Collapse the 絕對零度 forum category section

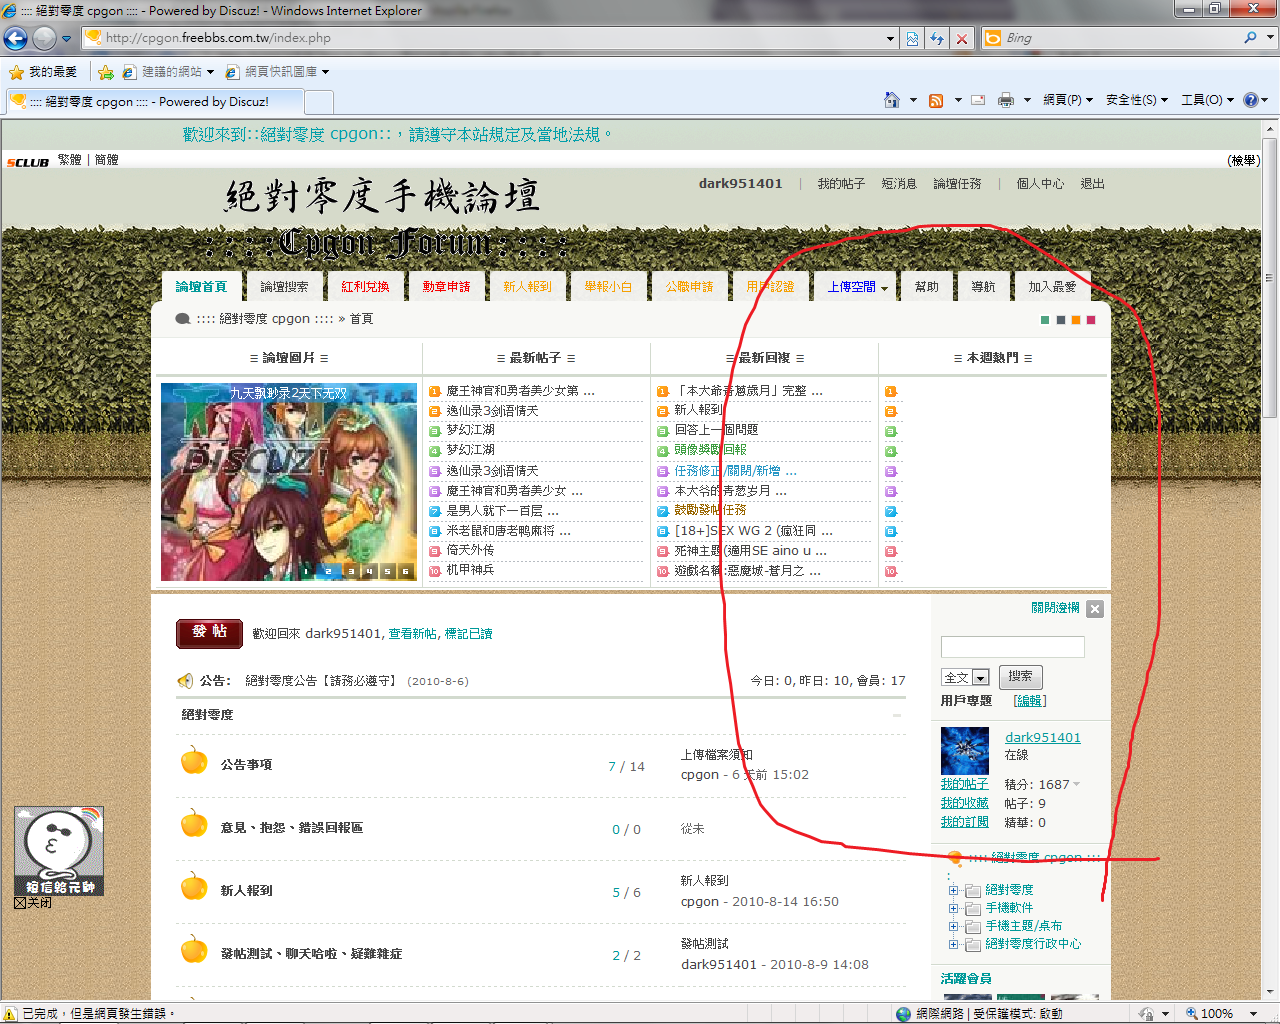[x=897, y=715]
